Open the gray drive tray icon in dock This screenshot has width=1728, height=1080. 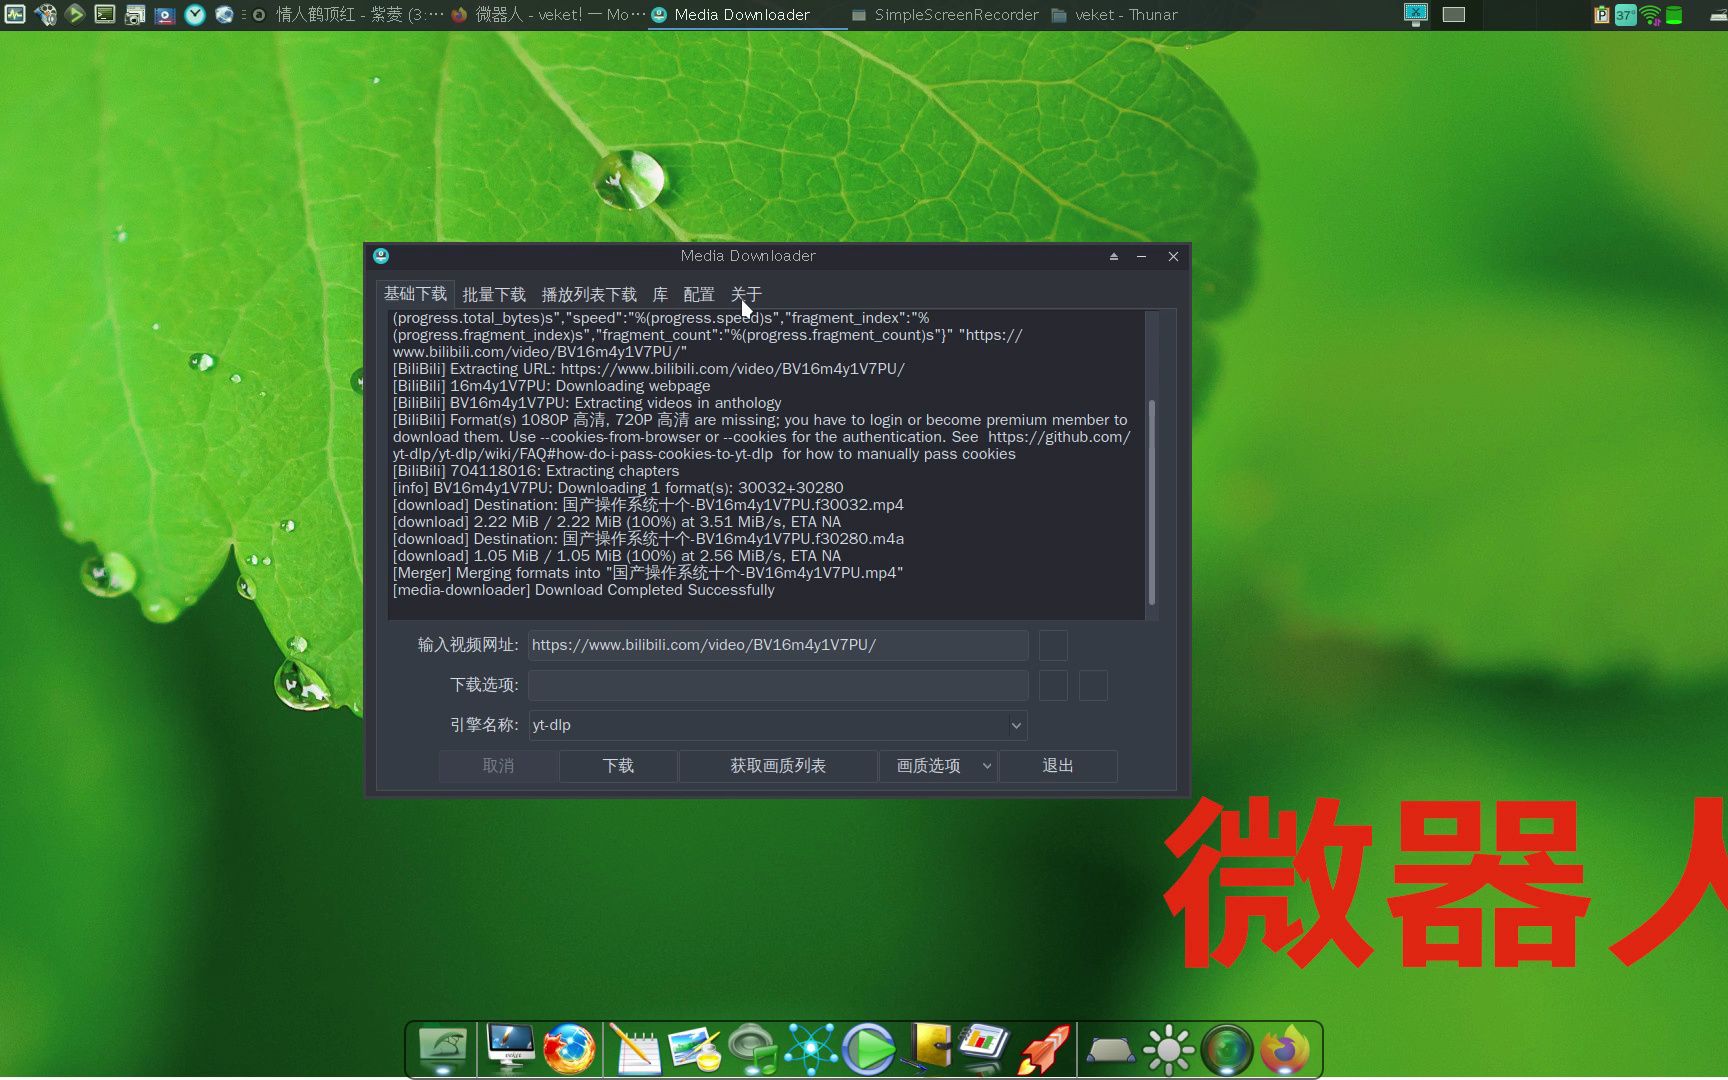[1110, 1051]
